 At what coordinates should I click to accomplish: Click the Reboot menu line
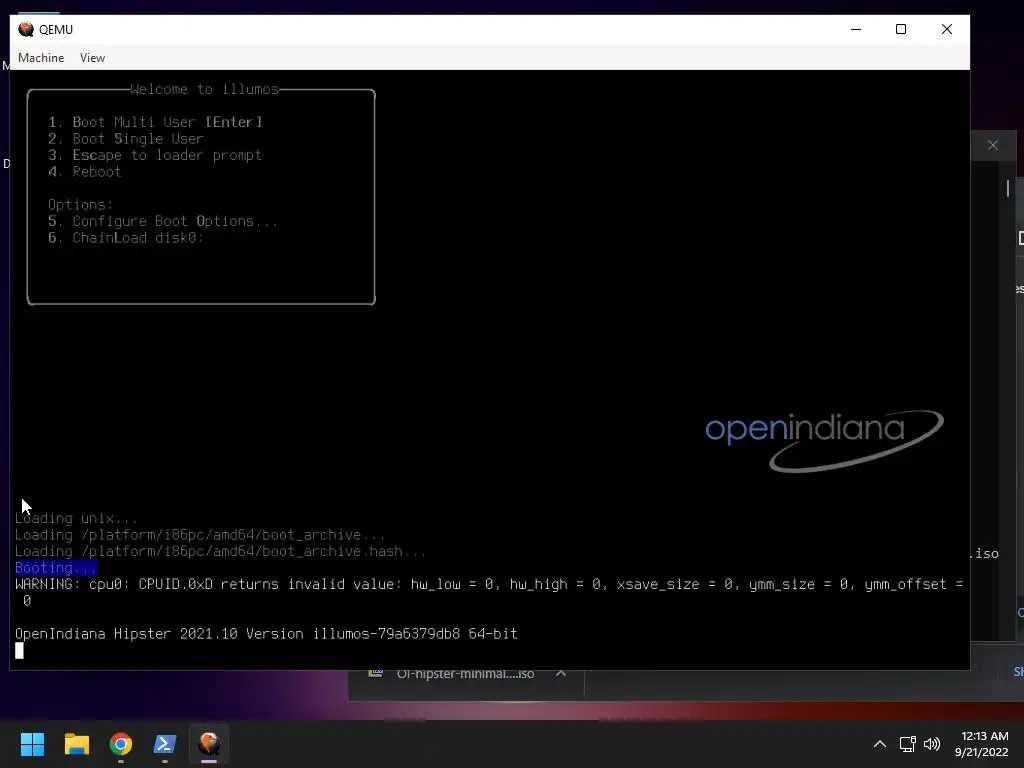click(84, 172)
